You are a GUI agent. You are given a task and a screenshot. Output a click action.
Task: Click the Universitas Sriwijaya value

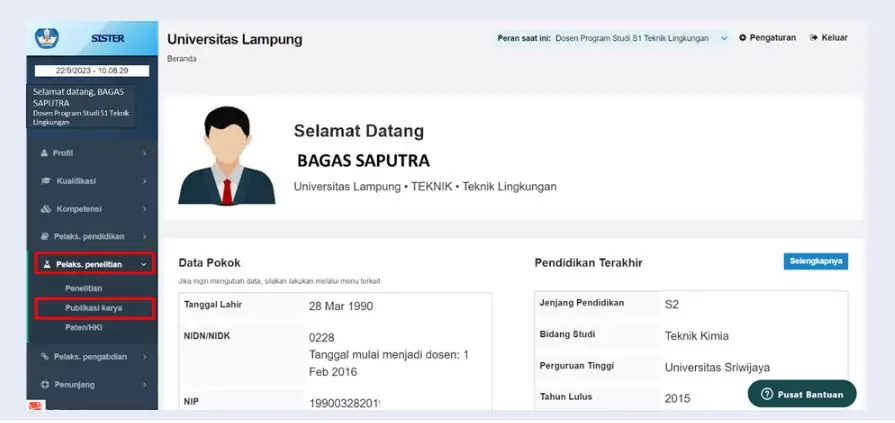coord(717,368)
